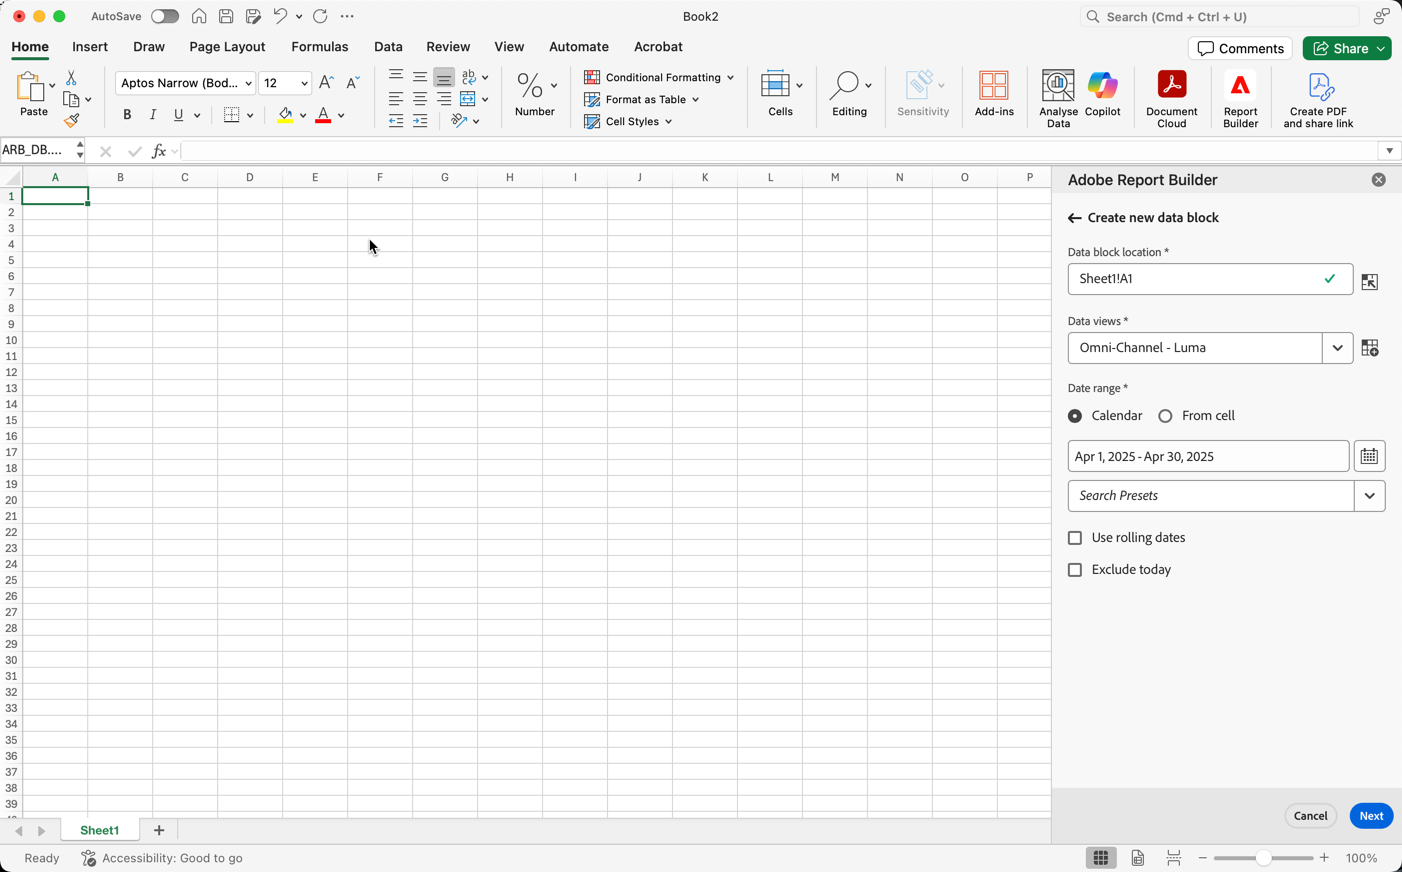Click the Insert Function fx icon
The image size is (1402, 872).
(158, 151)
